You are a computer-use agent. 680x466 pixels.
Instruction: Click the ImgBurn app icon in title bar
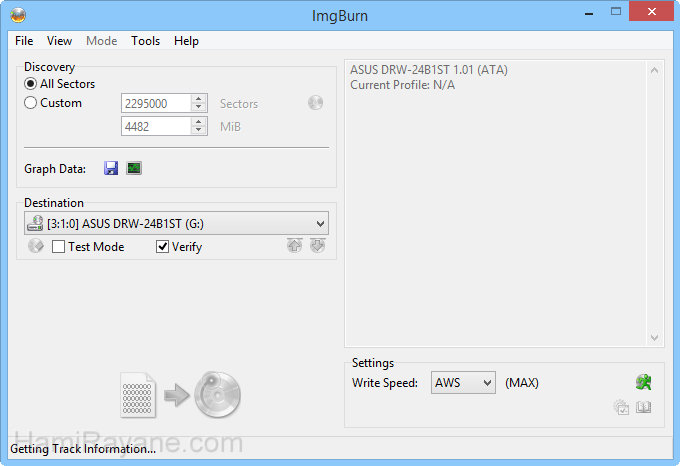click(x=18, y=16)
